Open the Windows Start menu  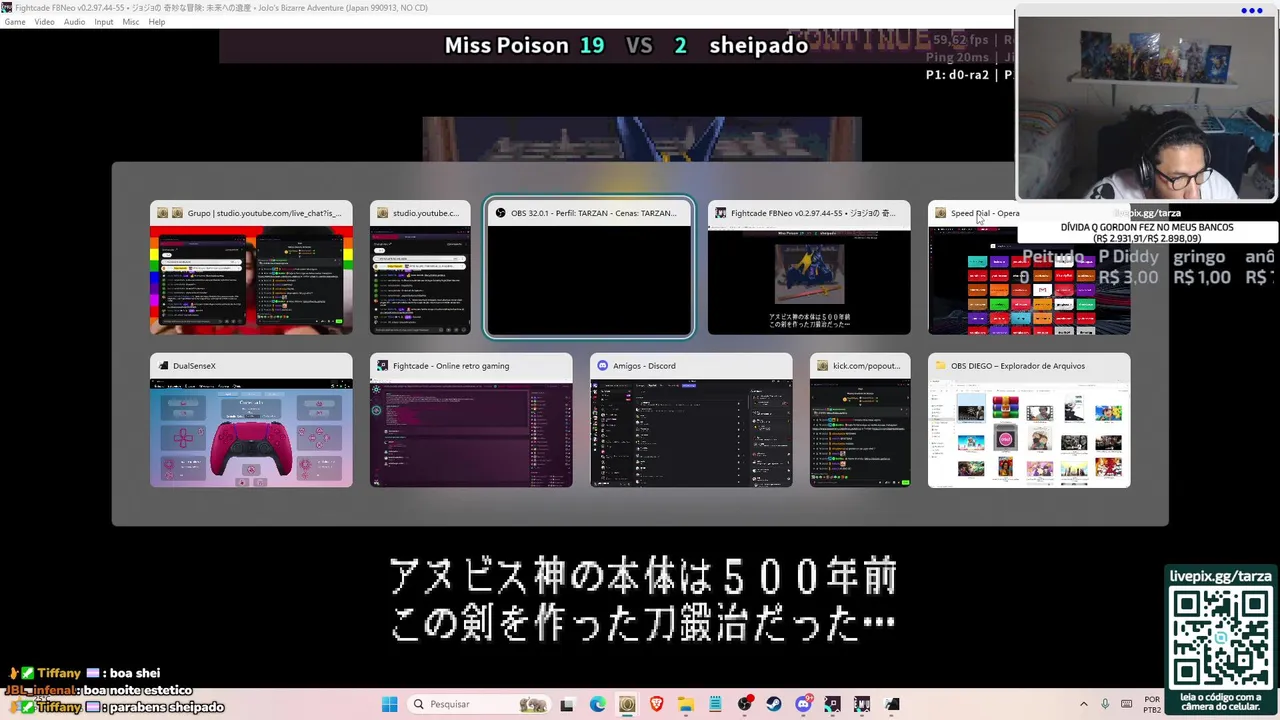[389, 704]
